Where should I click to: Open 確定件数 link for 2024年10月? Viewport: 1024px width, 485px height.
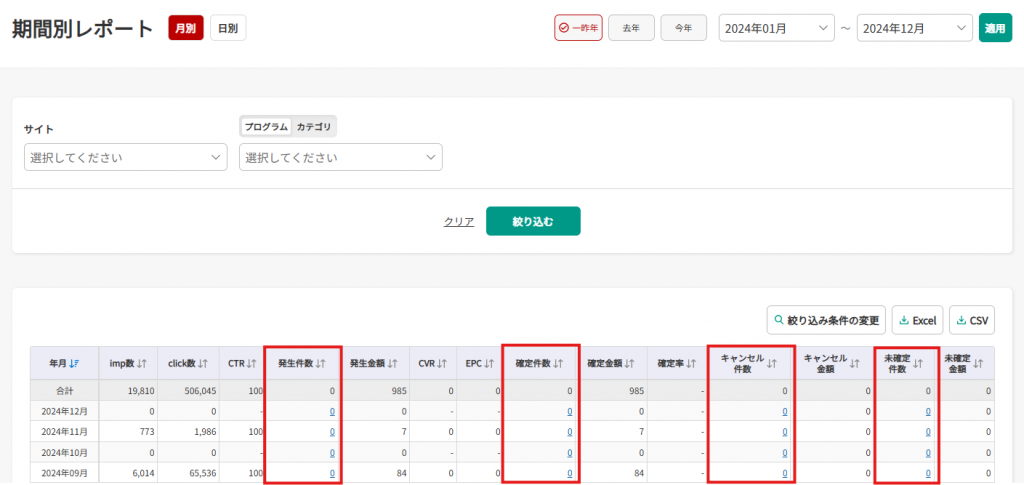(569, 452)
